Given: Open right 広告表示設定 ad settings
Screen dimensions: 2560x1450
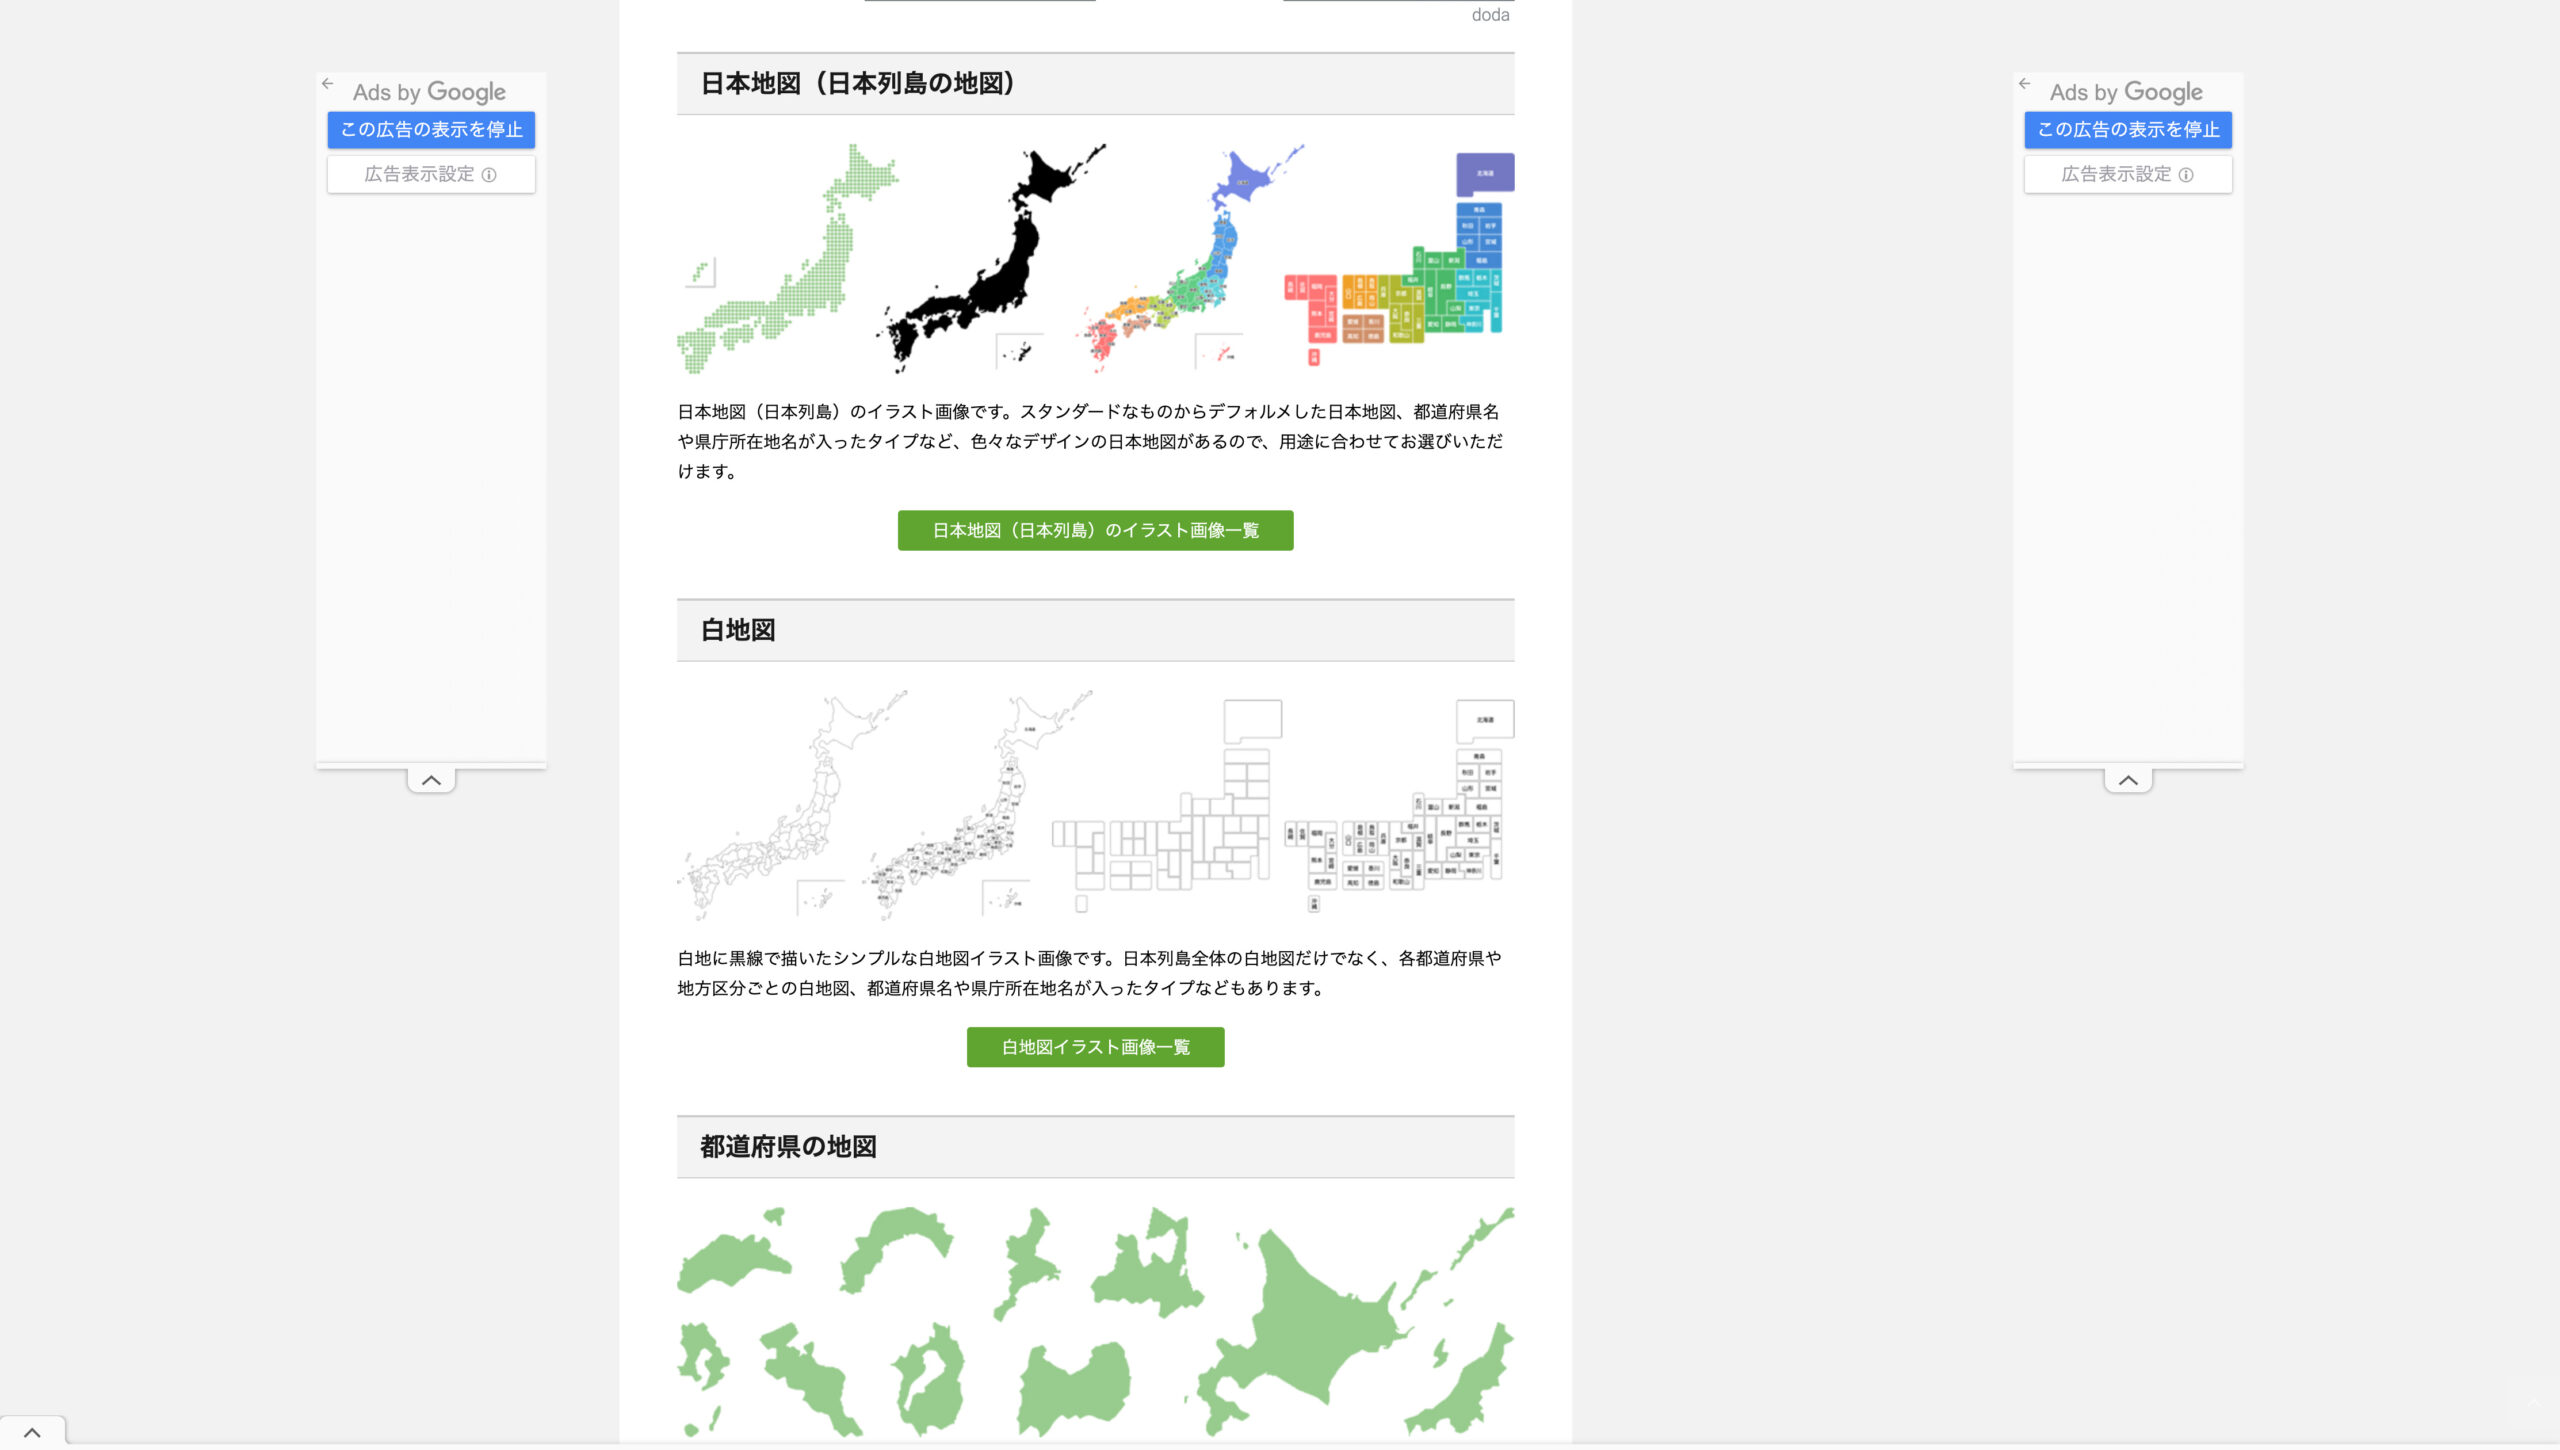Looking at the screenshot, I should [2128, 174].
